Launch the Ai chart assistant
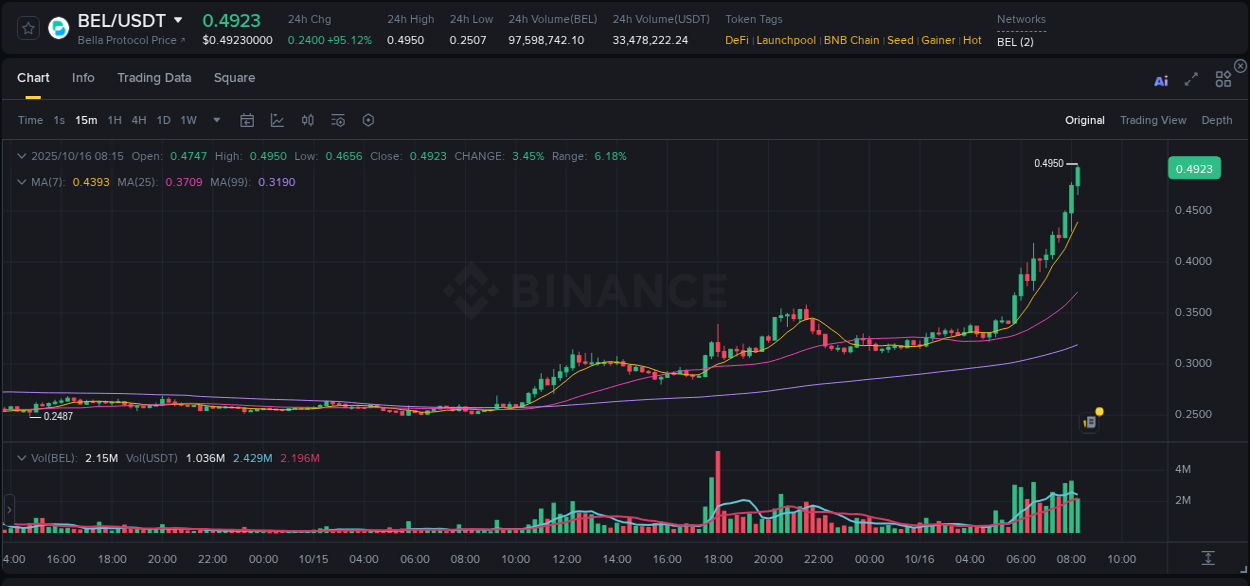 pyautogui.click(x=1161, y=80)
